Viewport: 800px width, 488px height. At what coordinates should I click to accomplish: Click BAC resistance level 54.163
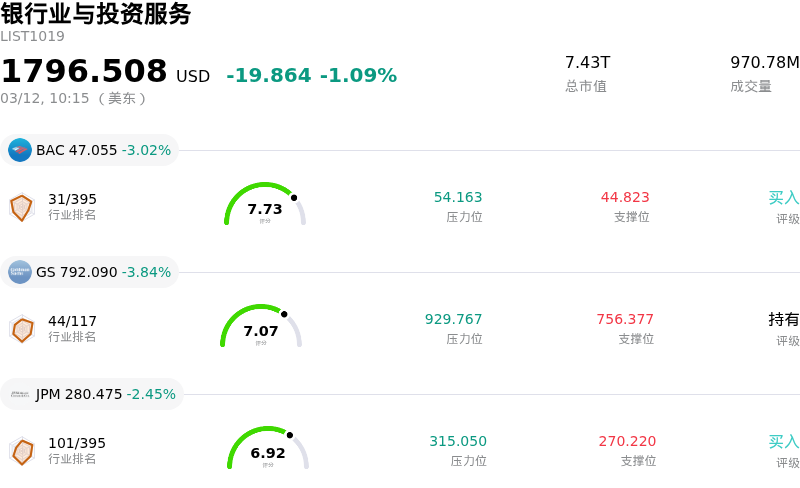(x=458, y=198)
